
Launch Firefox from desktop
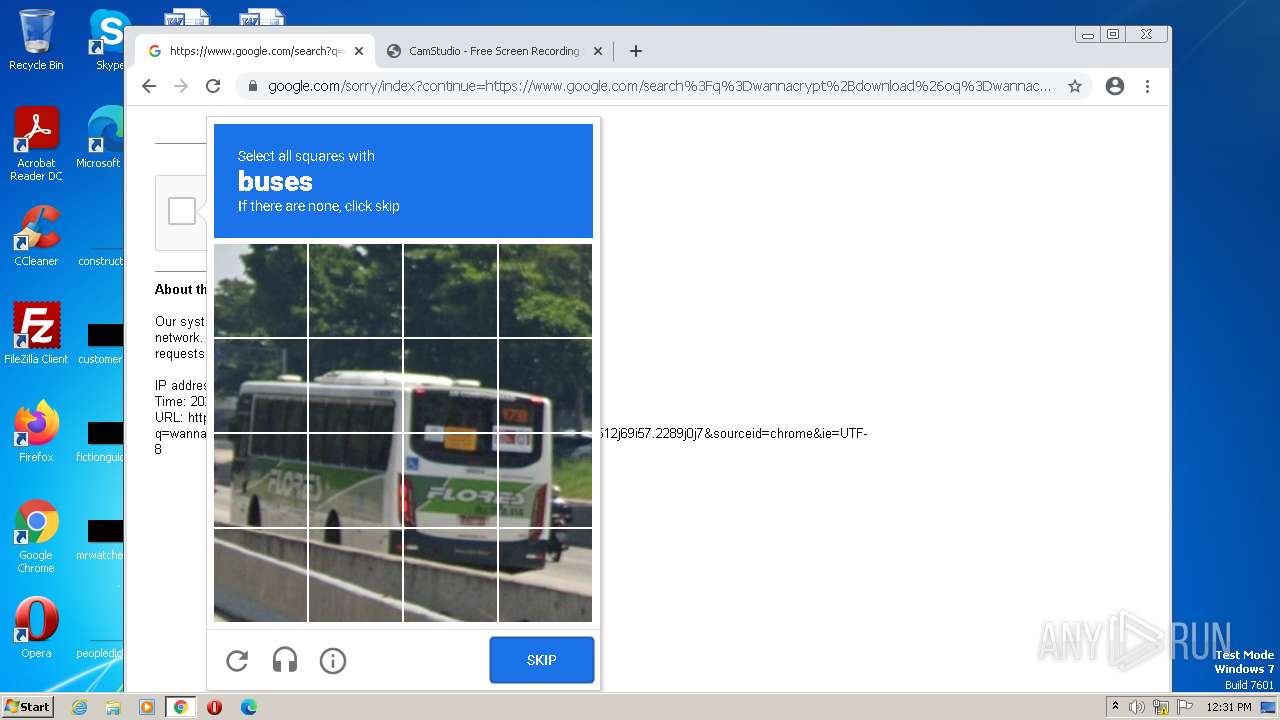pos(36,432)
